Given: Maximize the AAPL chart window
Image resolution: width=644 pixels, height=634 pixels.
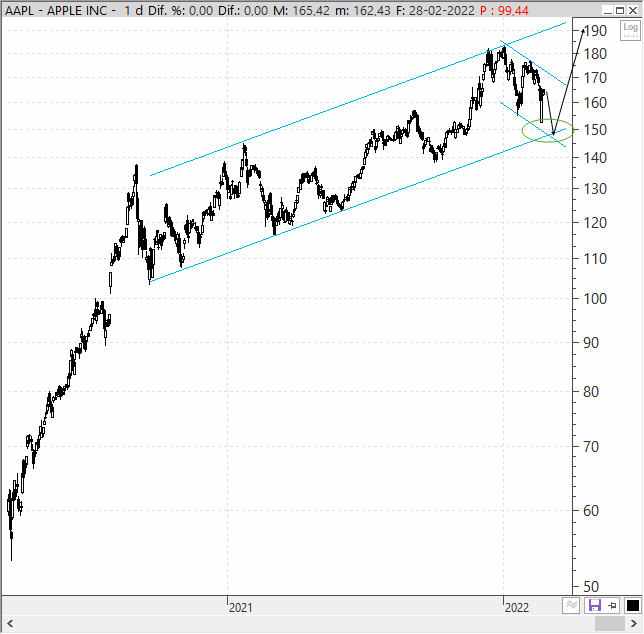Looking at the screenshot, I should click(x=620, y=10).
